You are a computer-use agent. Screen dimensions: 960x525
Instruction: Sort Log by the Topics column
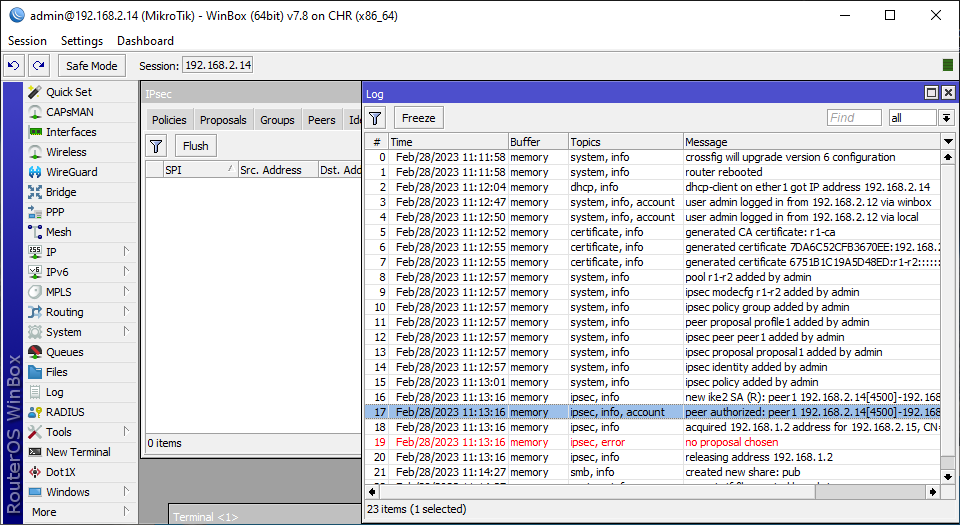[626, 142]
